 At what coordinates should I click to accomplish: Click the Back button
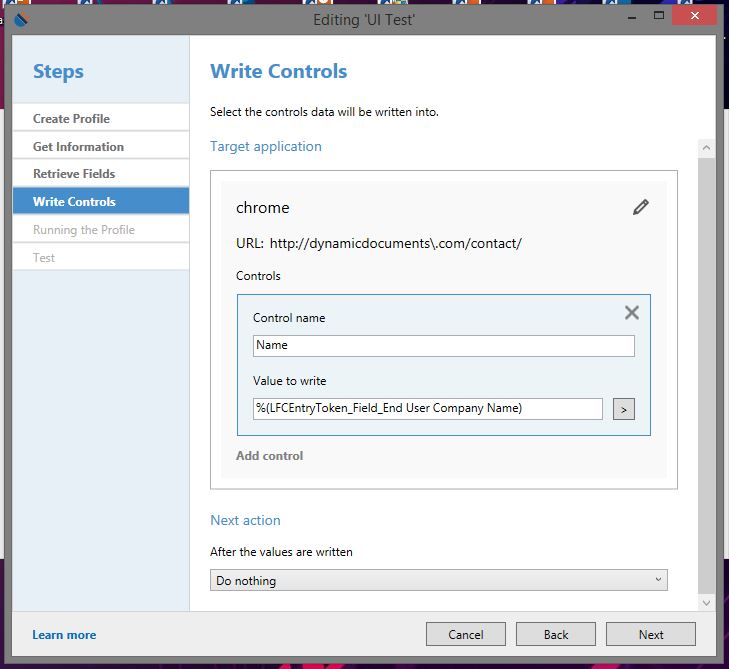pos(556,635)
